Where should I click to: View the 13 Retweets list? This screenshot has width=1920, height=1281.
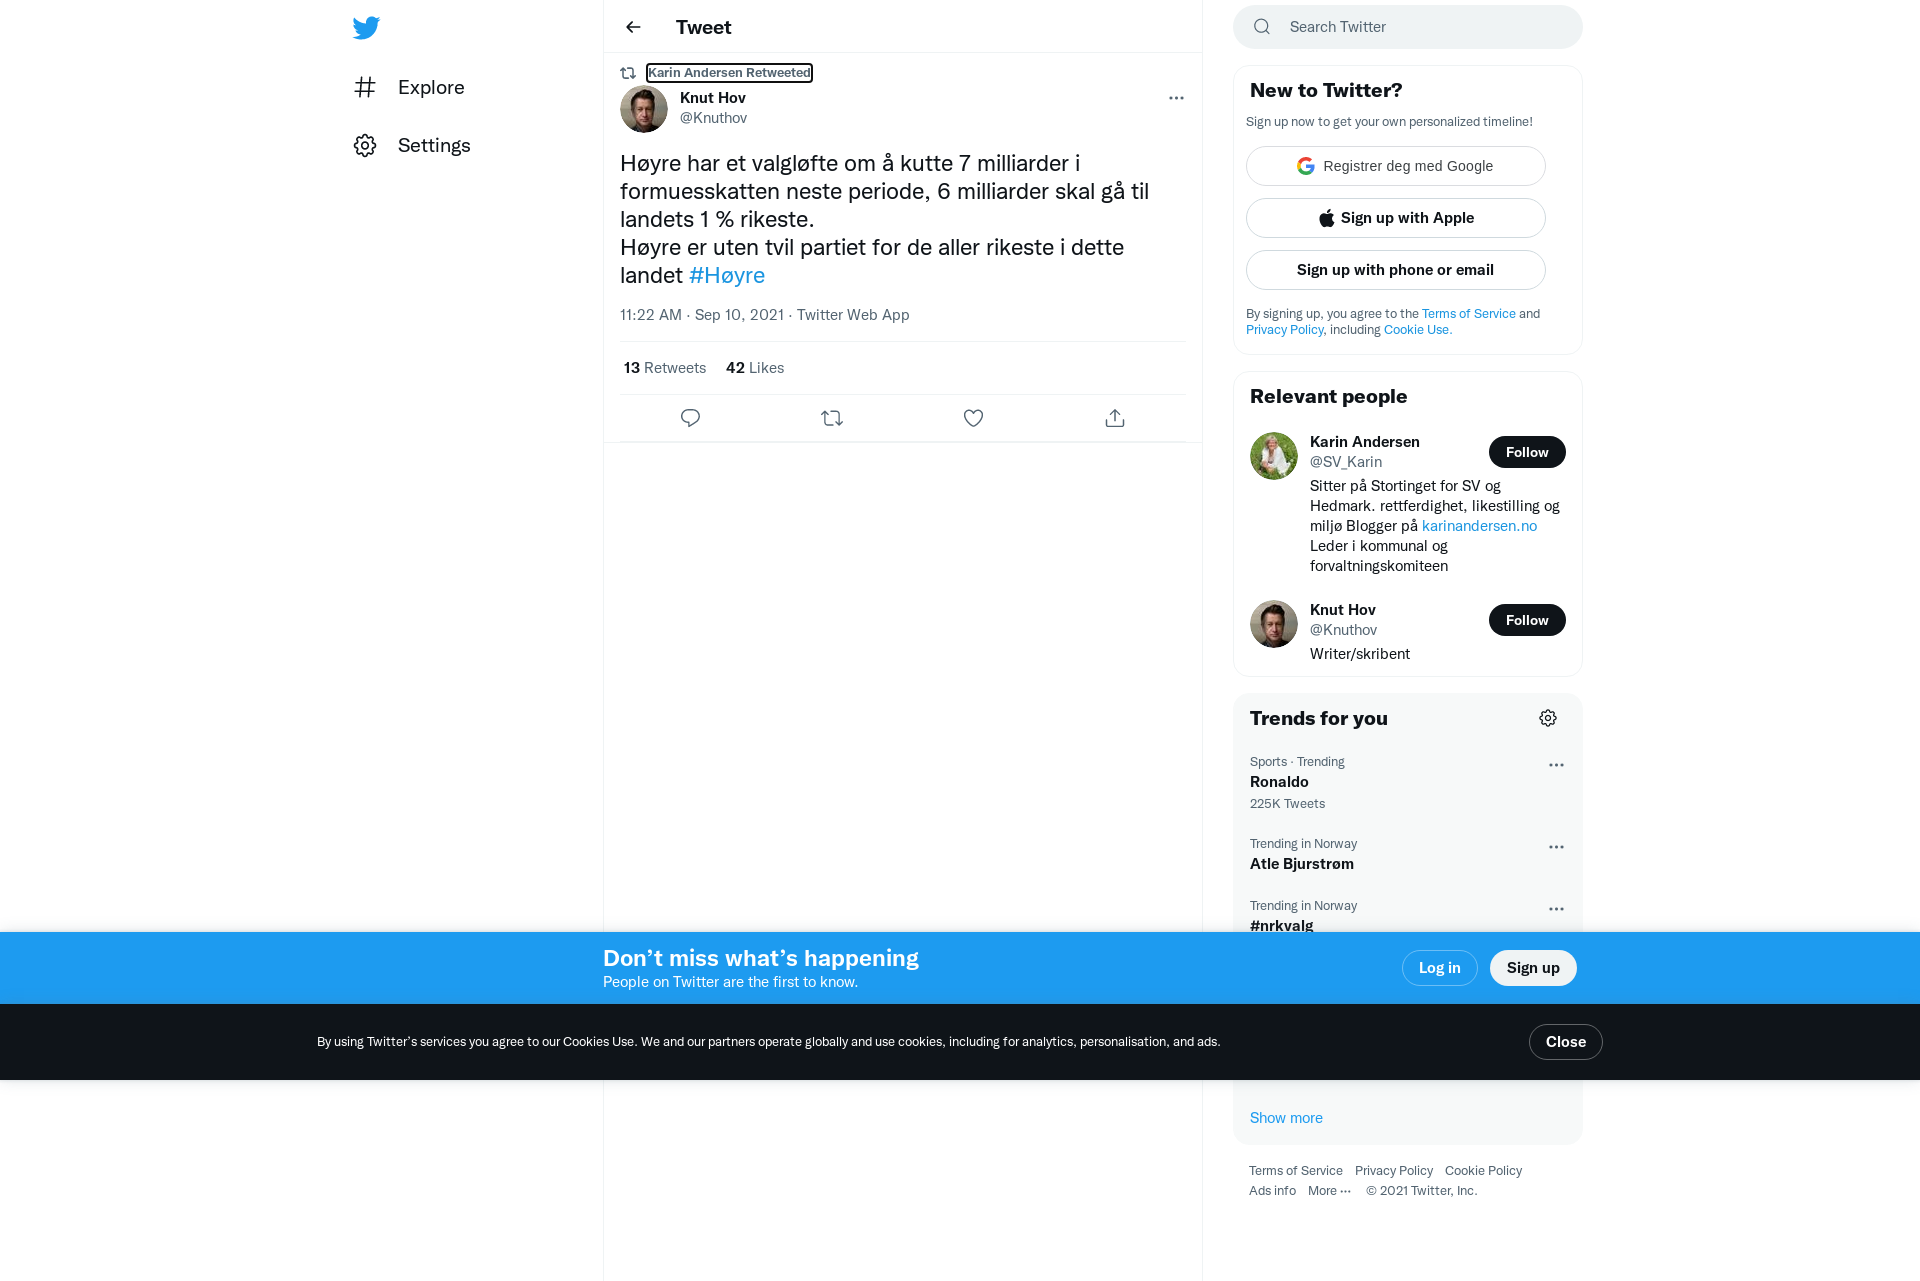665,368
